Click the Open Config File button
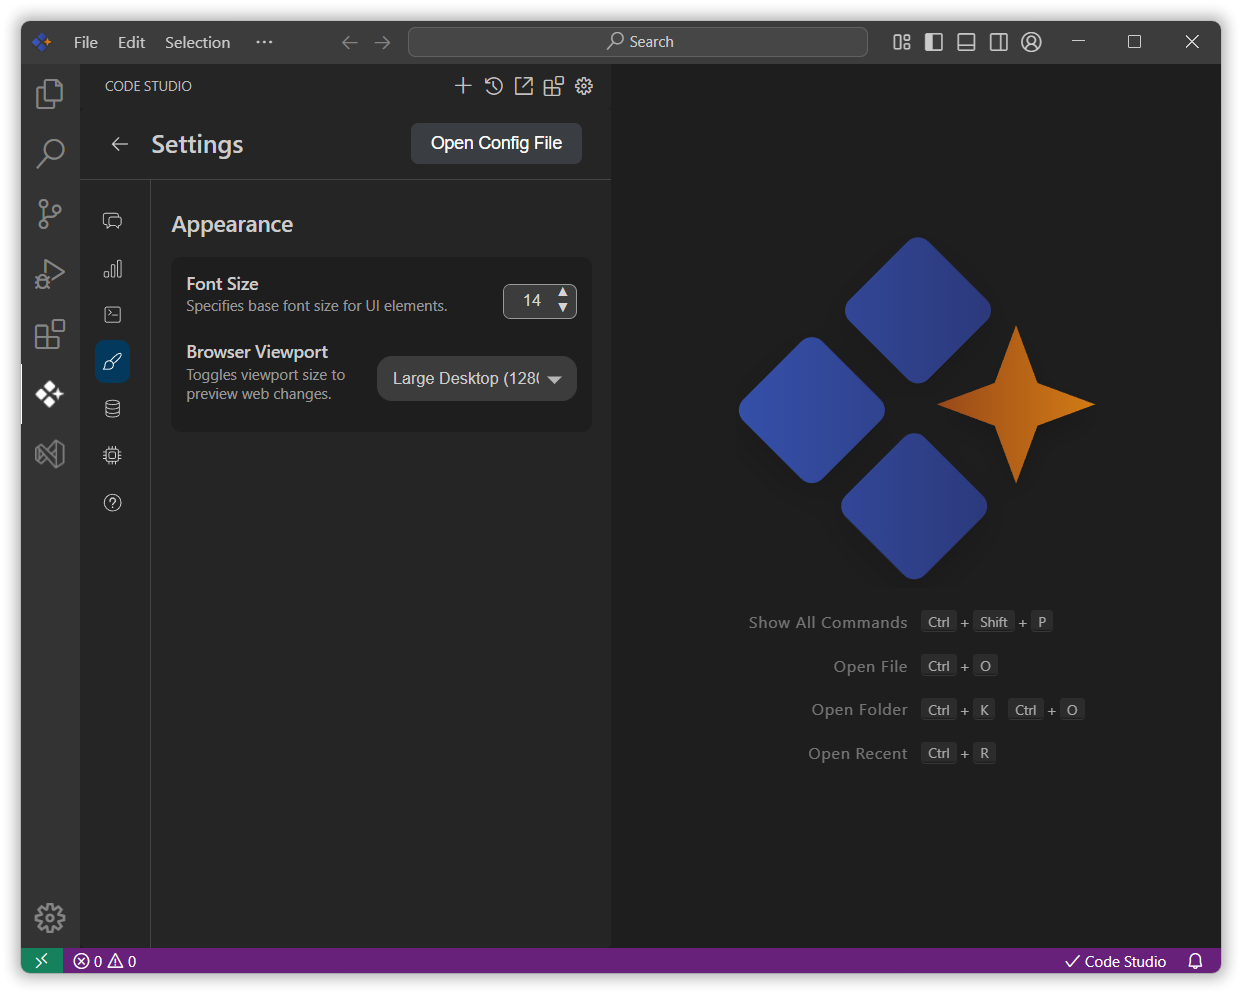 (x=496, y=143)
